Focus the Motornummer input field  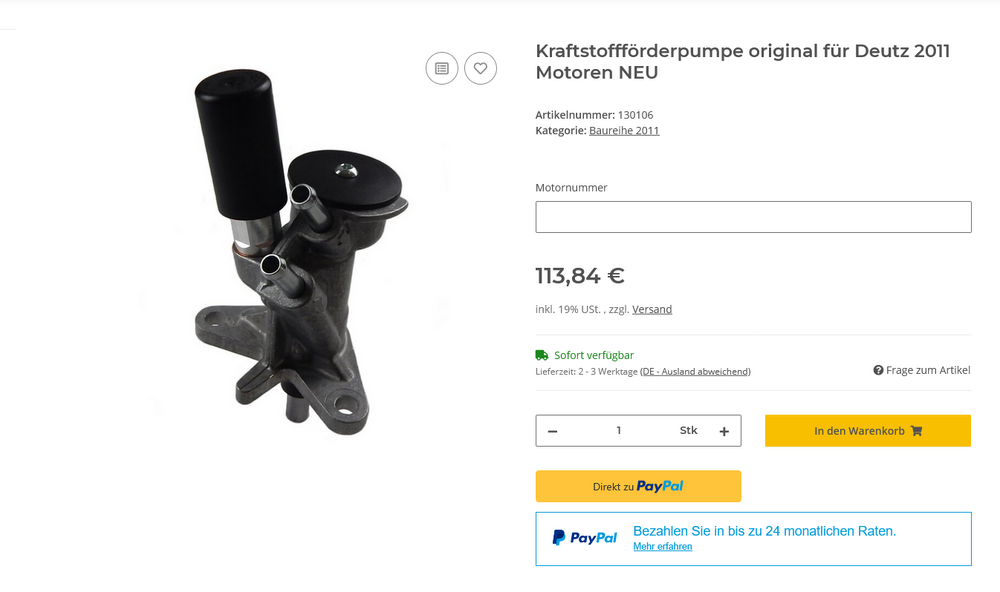pyautogui.click(x=753, y=217)
